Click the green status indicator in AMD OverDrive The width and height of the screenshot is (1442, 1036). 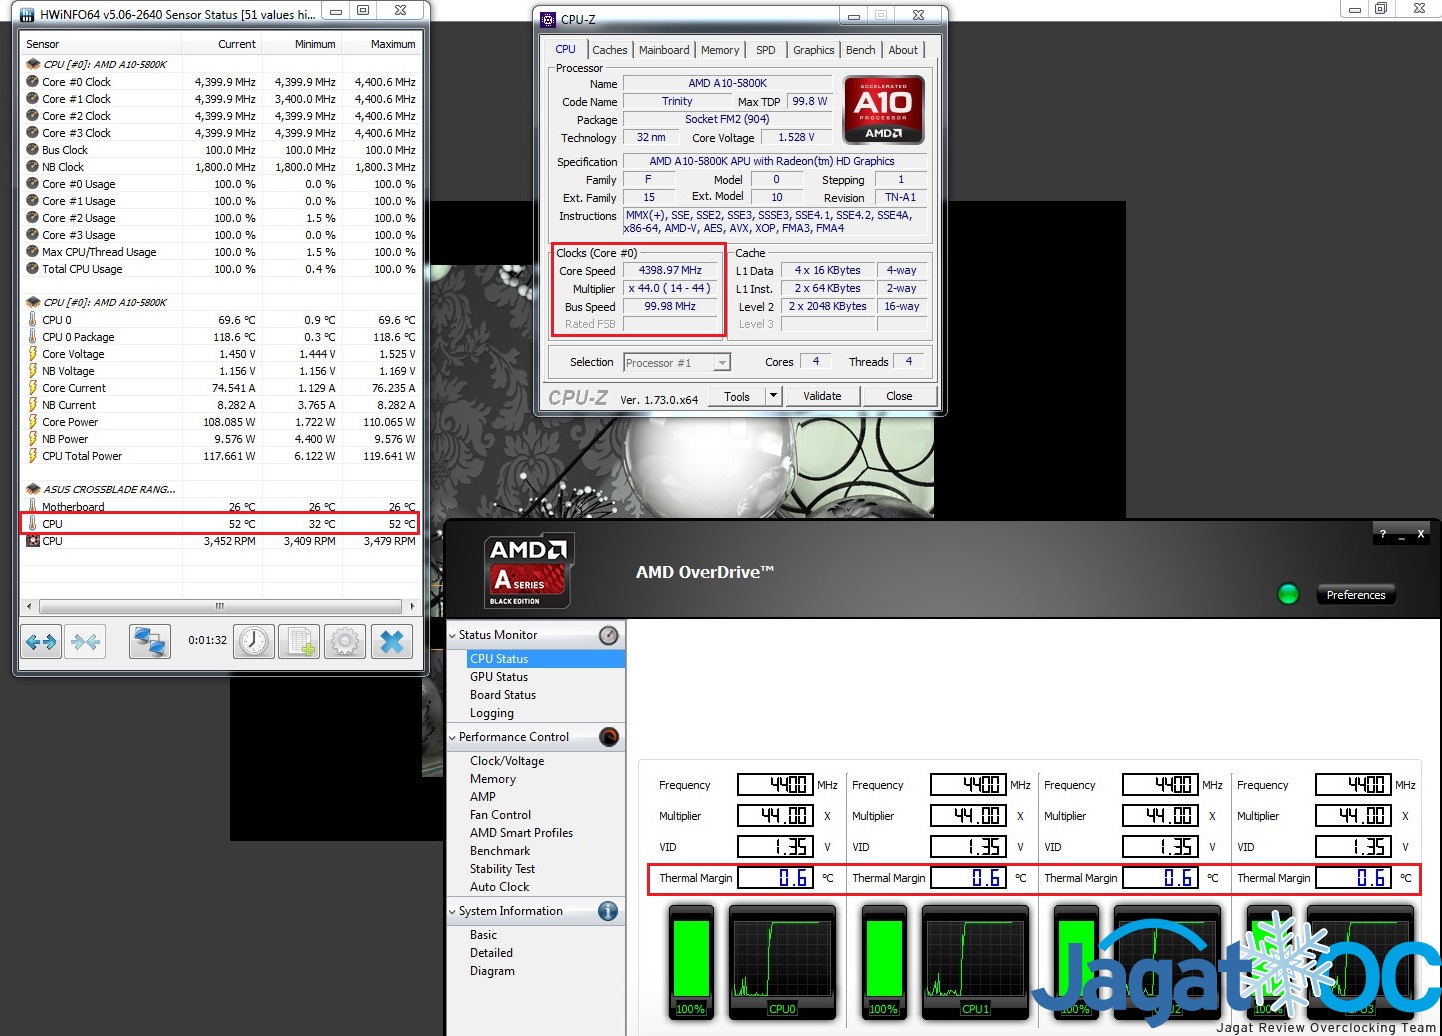click(1288, 594)
